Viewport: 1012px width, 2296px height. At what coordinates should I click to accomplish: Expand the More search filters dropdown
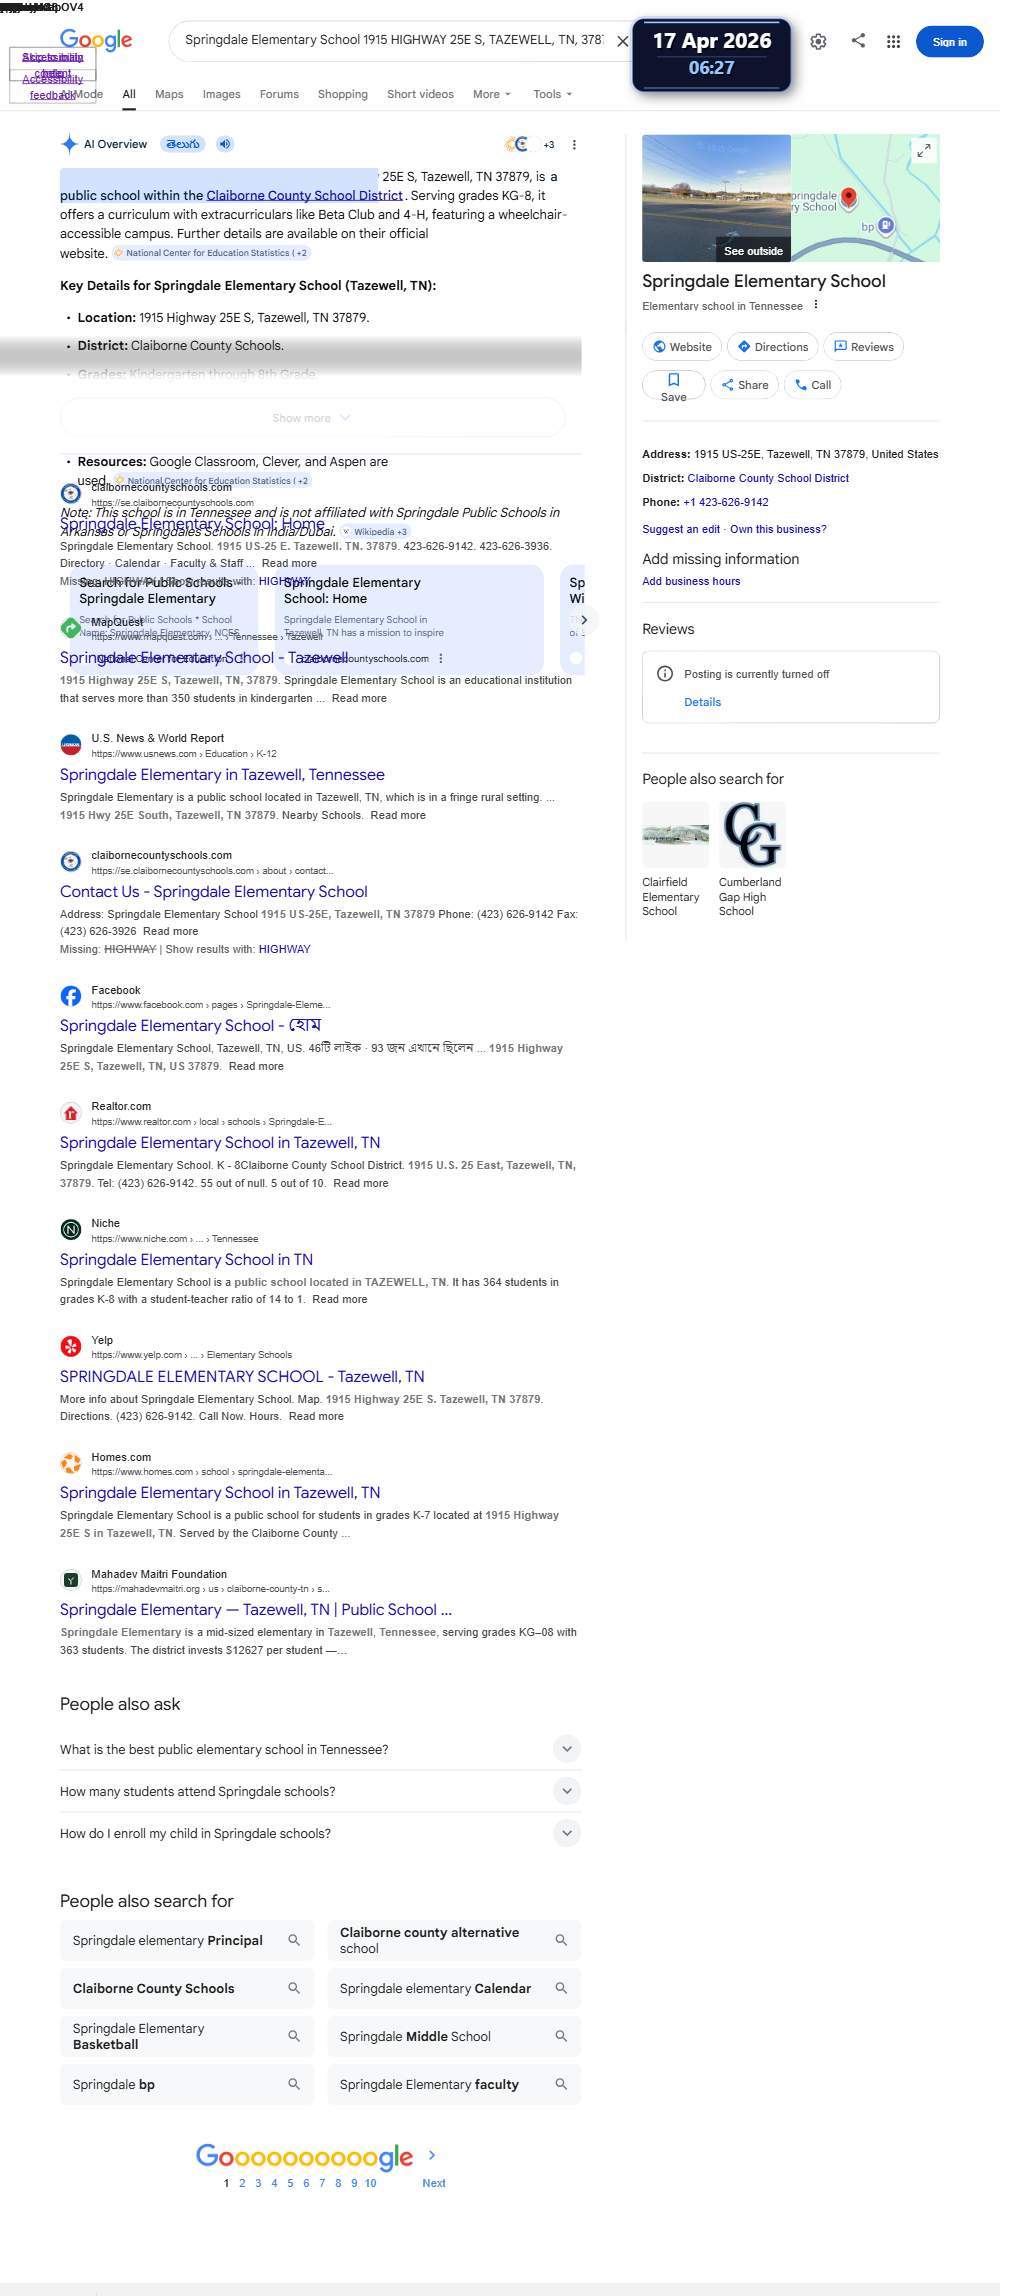(x=492, y=94)
